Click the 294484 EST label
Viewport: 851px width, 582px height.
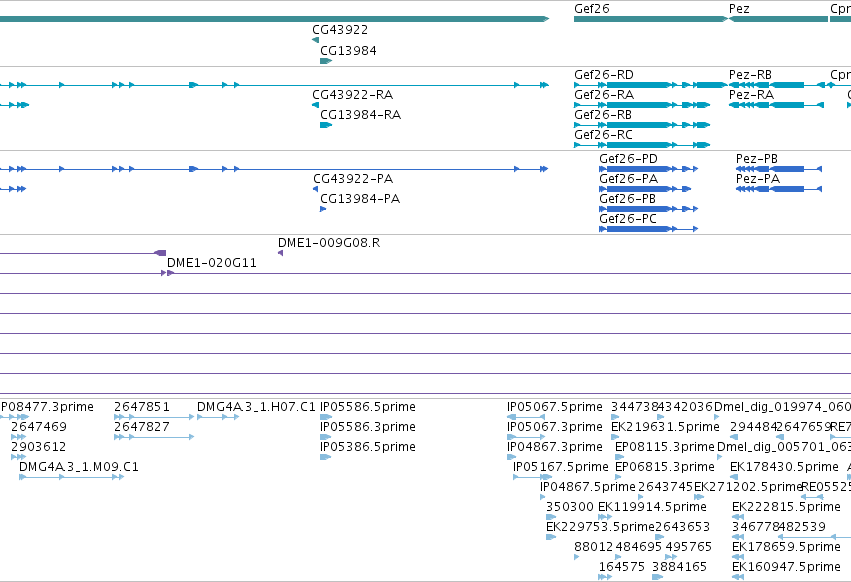pyautogui.click(x=753, y=427)
